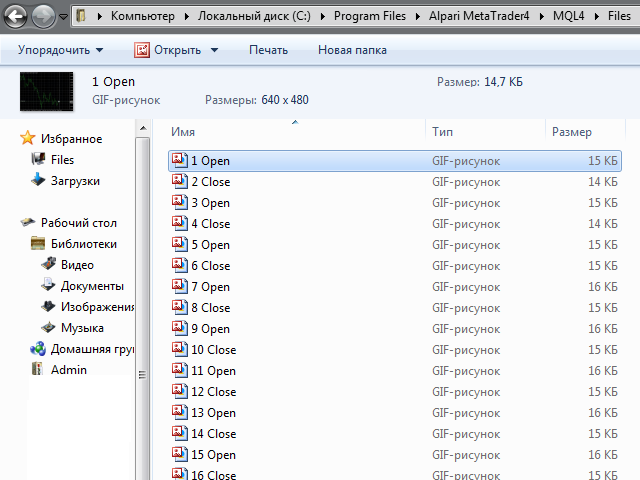Click GIF-рисунок type of 9 Open

[x=466, y=329]
